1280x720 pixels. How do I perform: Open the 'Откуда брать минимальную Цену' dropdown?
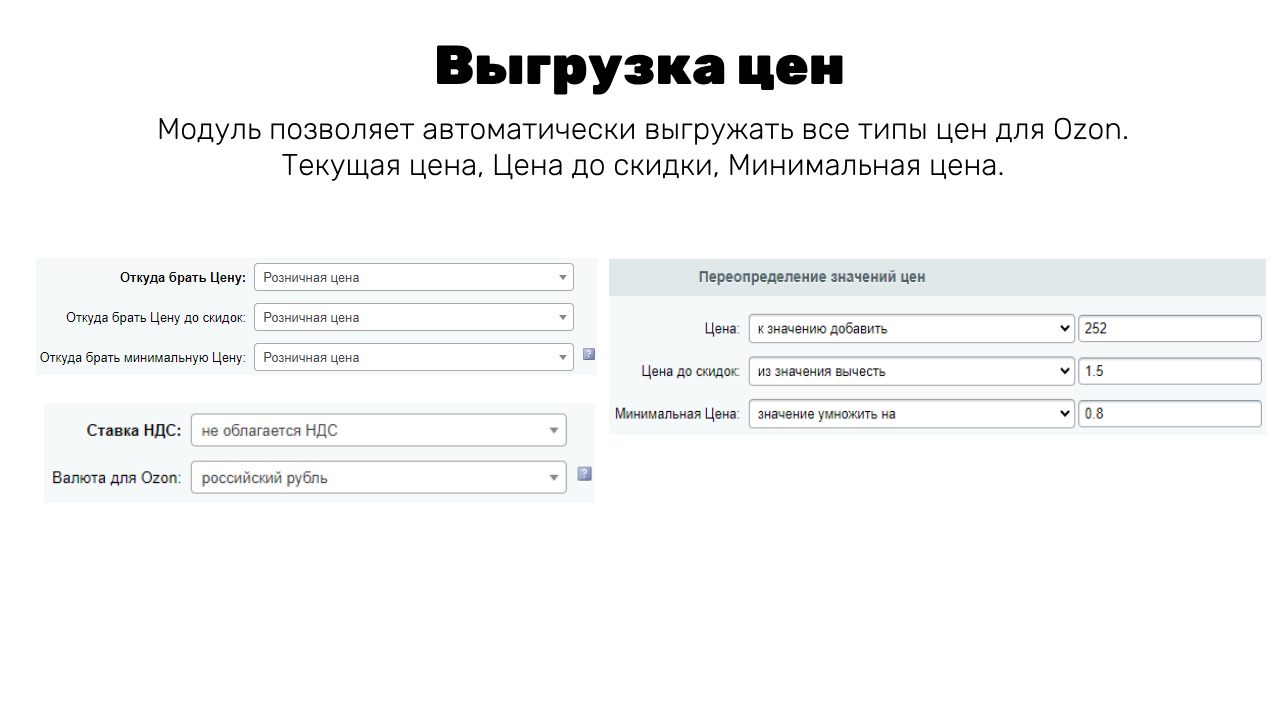[x=413, y=358]
